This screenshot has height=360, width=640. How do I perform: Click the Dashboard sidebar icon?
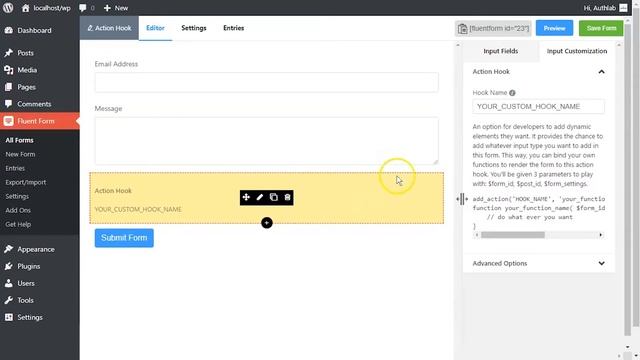click(x=9, y=30)
